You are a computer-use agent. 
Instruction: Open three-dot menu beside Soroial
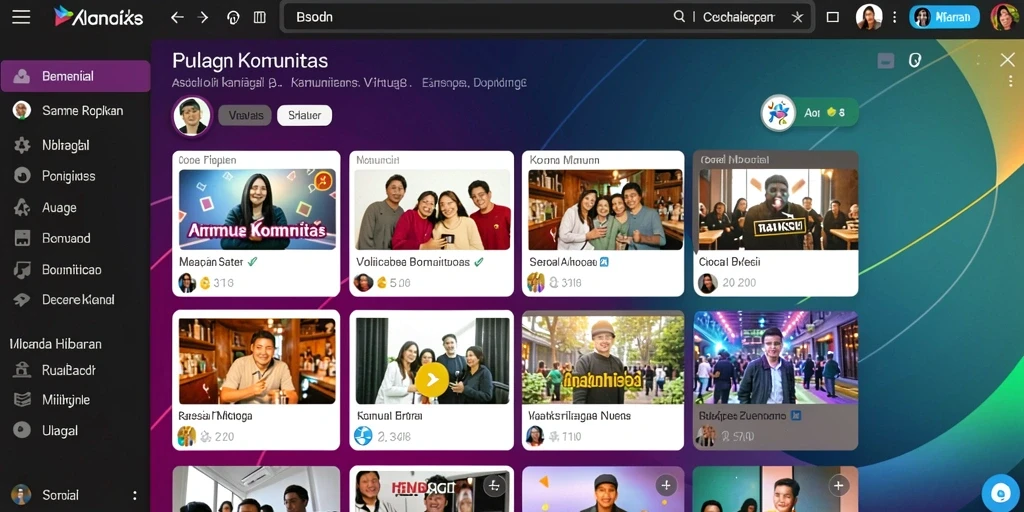[x=135, y=495]
